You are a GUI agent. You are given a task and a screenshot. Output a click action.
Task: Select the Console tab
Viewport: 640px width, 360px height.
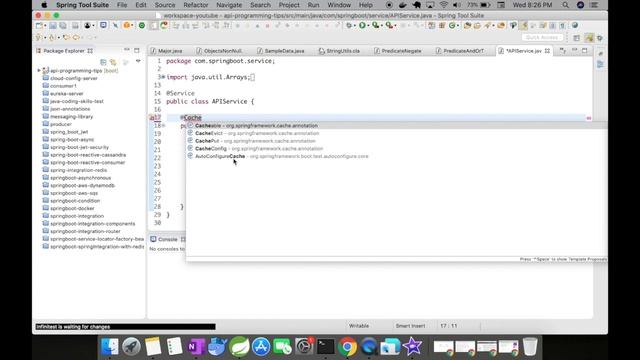click(167, 240)
